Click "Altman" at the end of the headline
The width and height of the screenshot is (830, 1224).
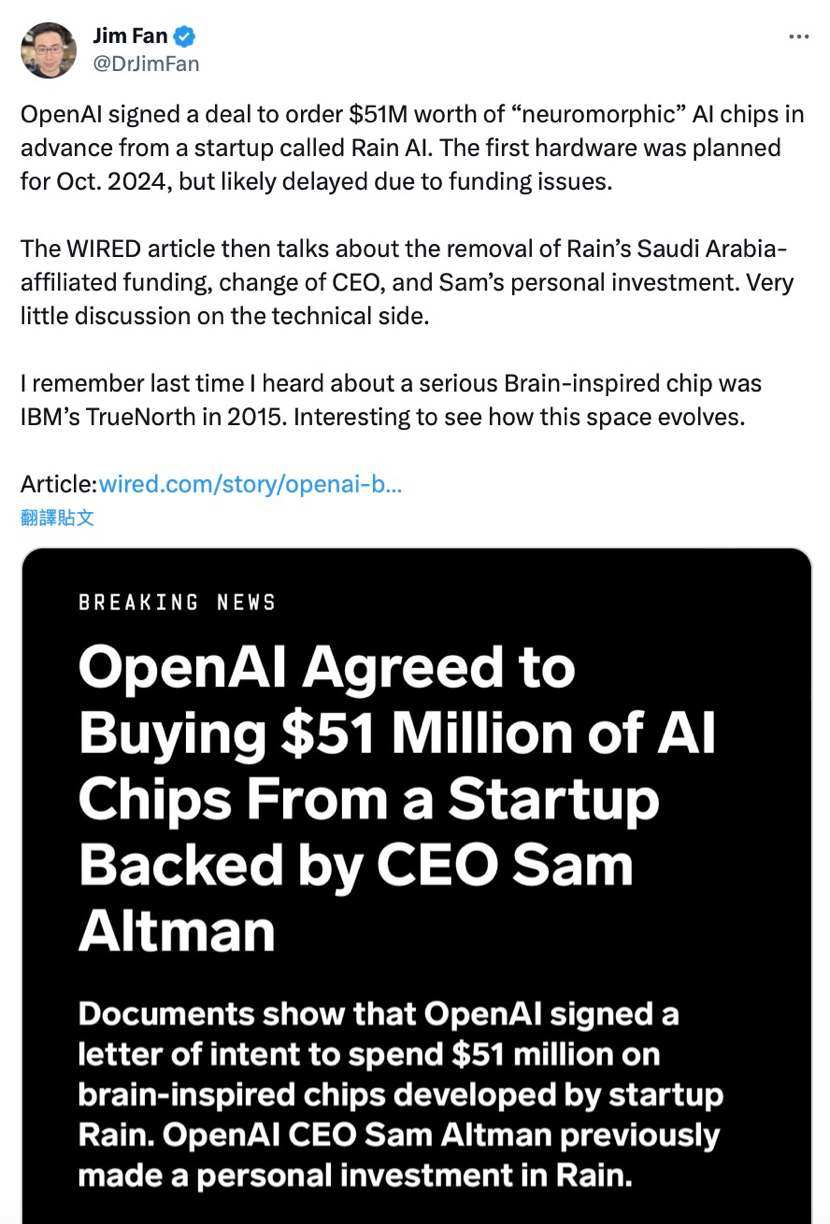coord(176,930)
